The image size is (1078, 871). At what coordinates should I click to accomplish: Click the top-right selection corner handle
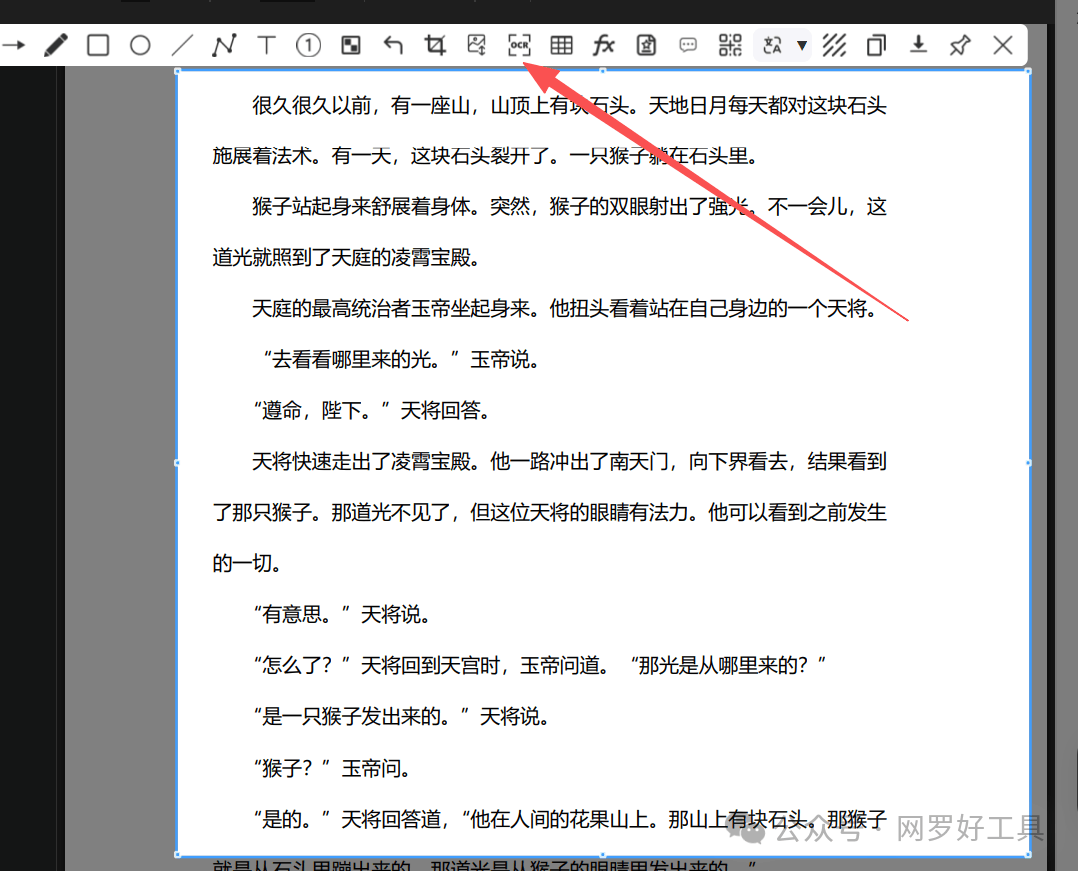click(1028, 71)
